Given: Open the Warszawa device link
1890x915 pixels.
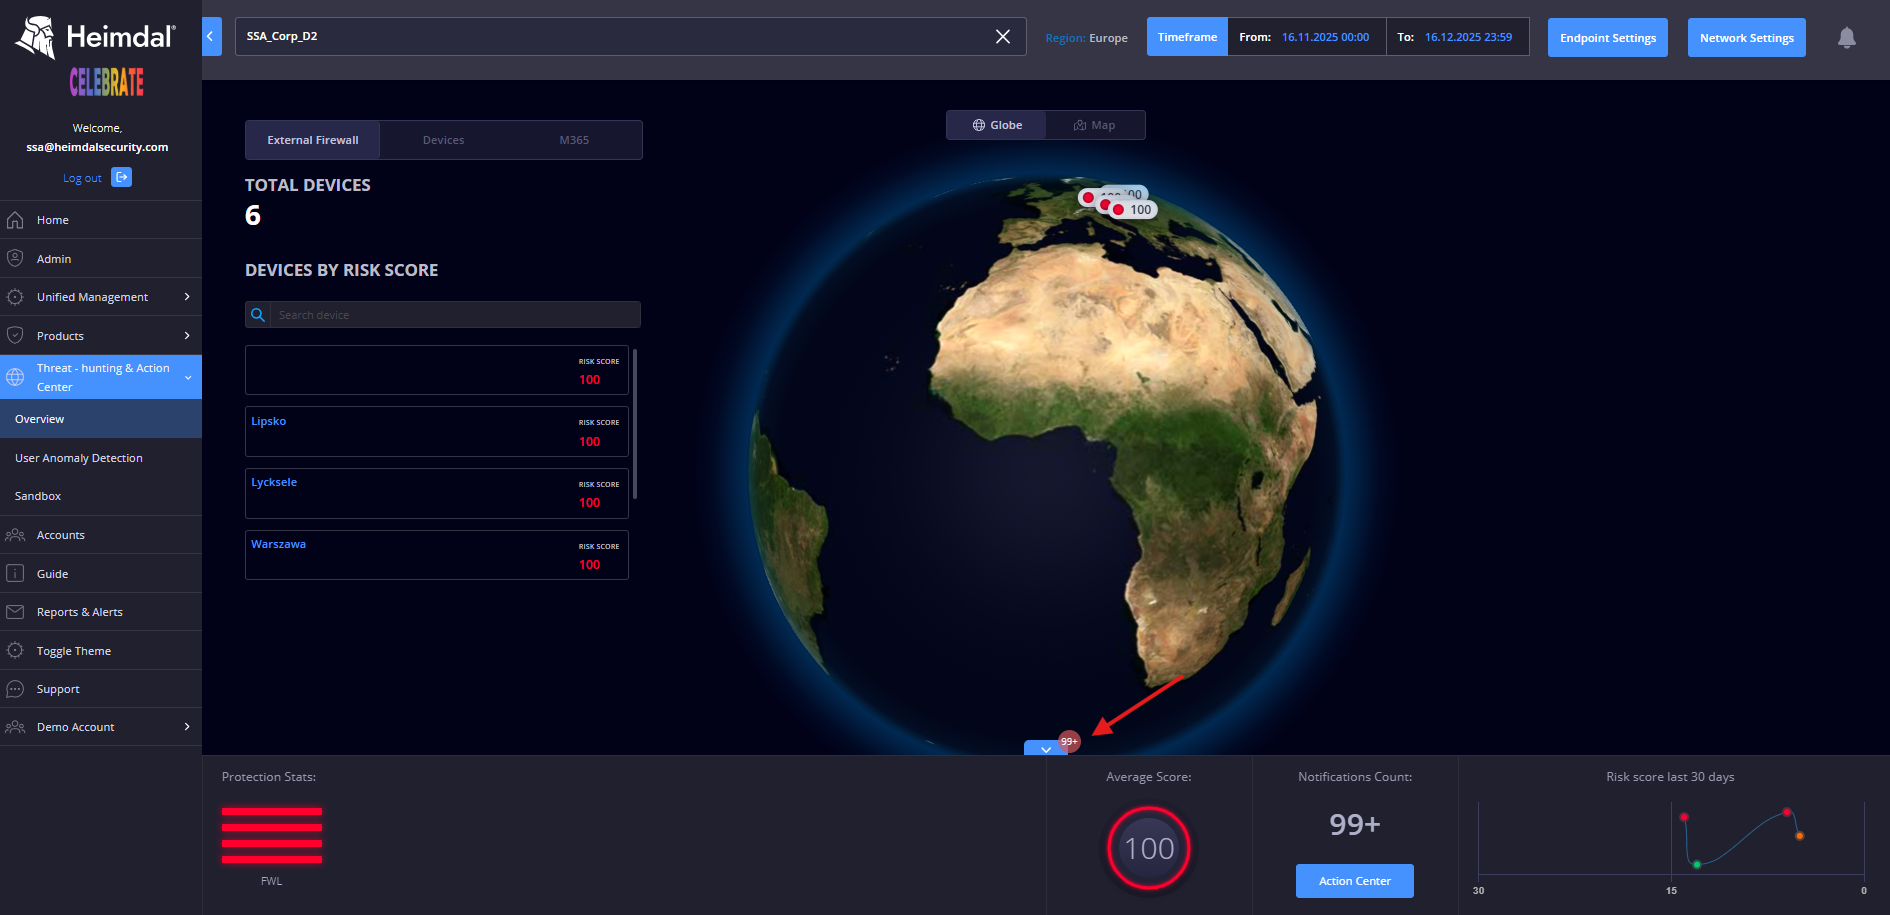Looking at the screenshot, I should click(279, 544).
